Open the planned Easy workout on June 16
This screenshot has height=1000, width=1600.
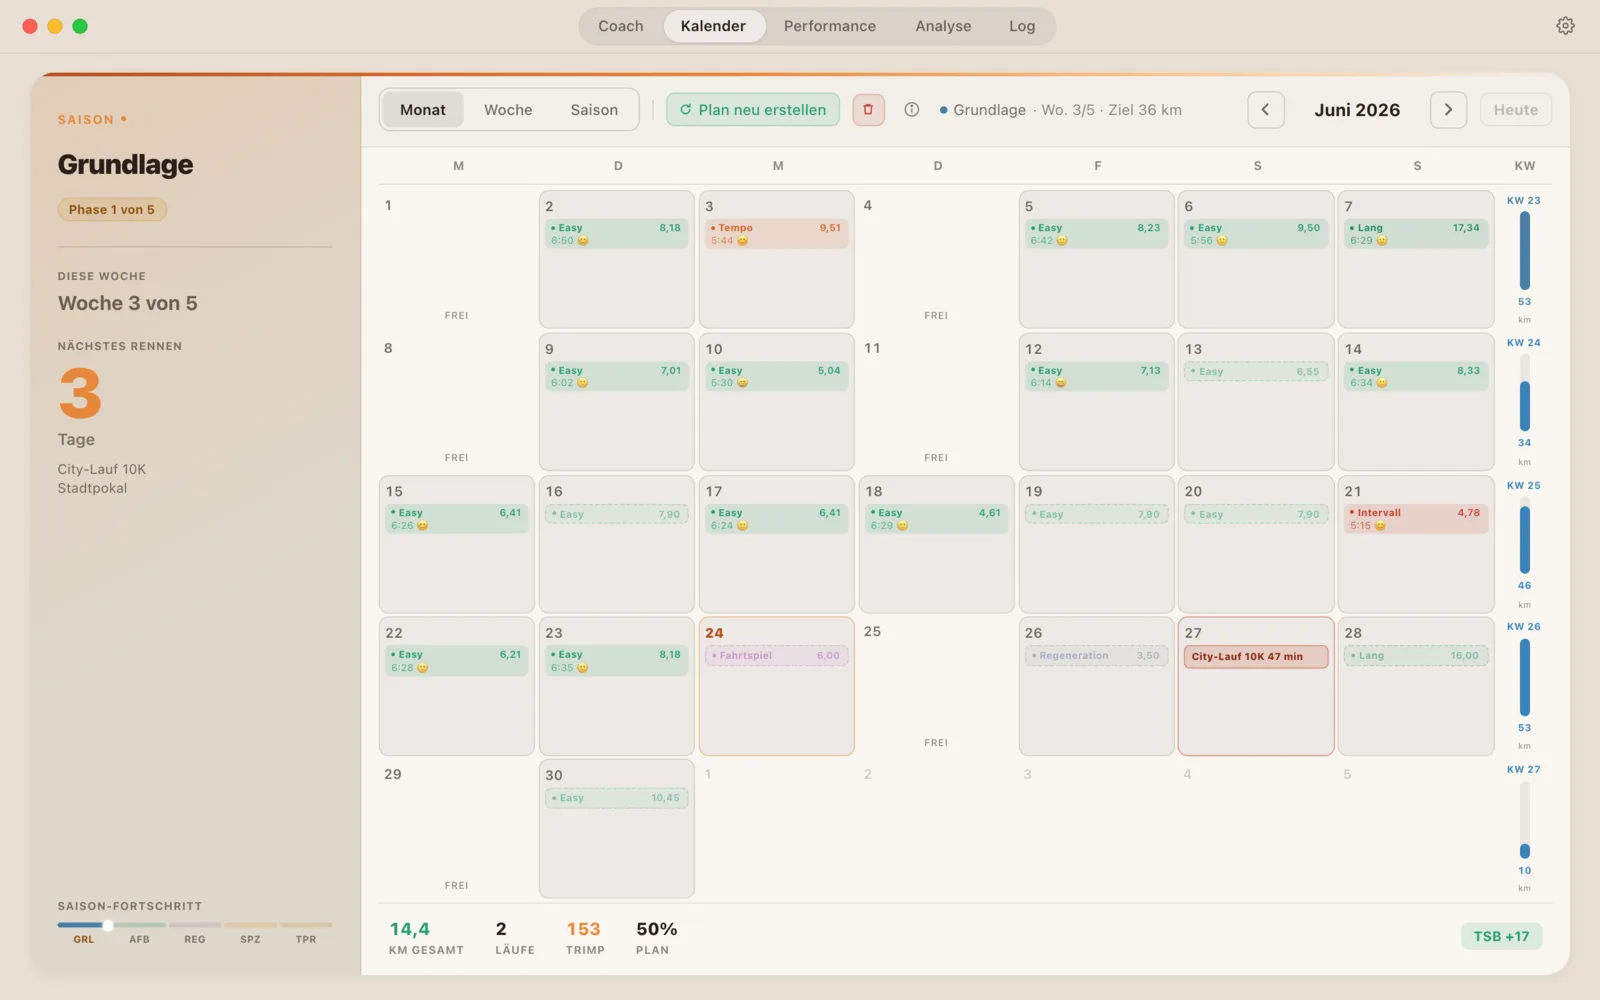(616, 515)
